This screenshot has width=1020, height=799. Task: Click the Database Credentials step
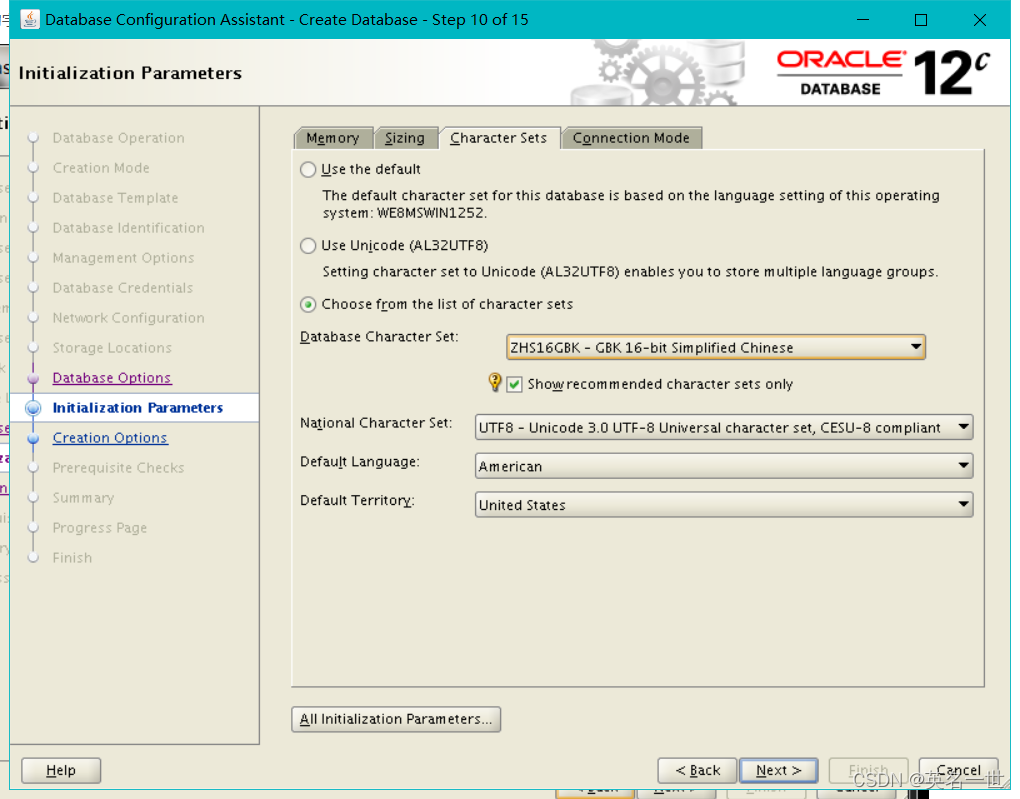[122, 288]
